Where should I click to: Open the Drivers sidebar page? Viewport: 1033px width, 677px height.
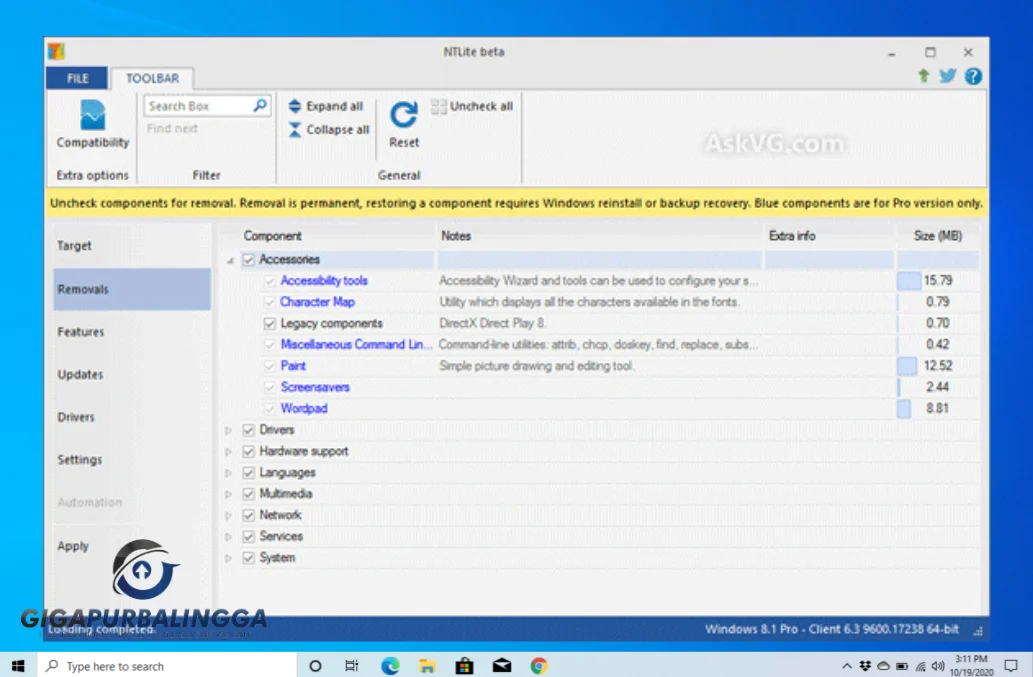132,417
